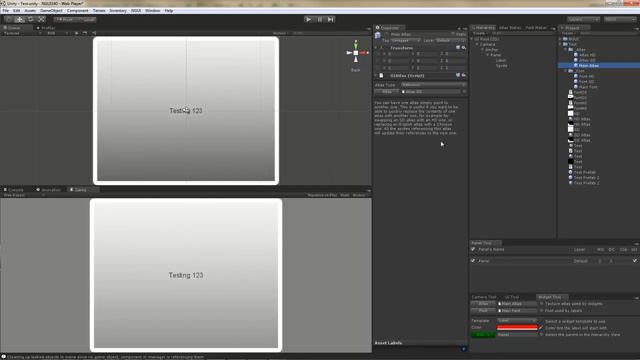Open Transform component help icon

tap(458, 48)
